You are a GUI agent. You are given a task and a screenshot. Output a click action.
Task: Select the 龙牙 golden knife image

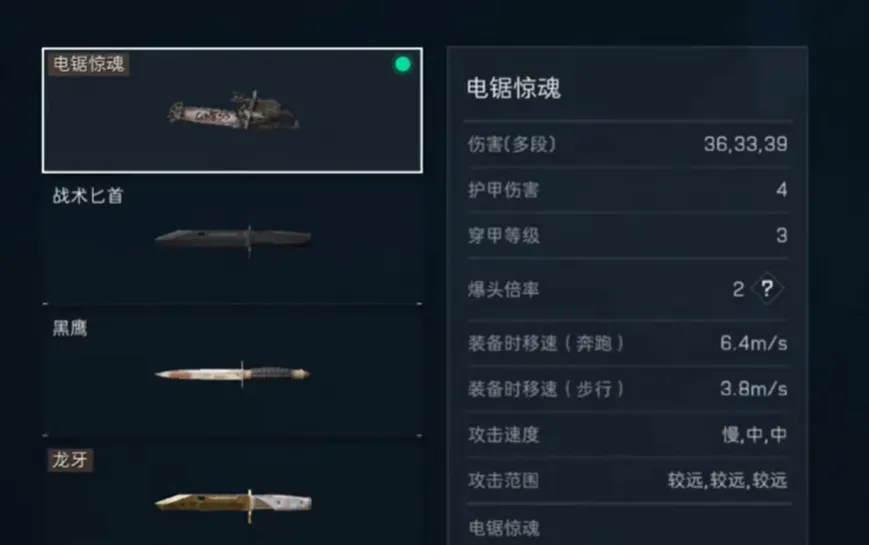pos(233,505)
